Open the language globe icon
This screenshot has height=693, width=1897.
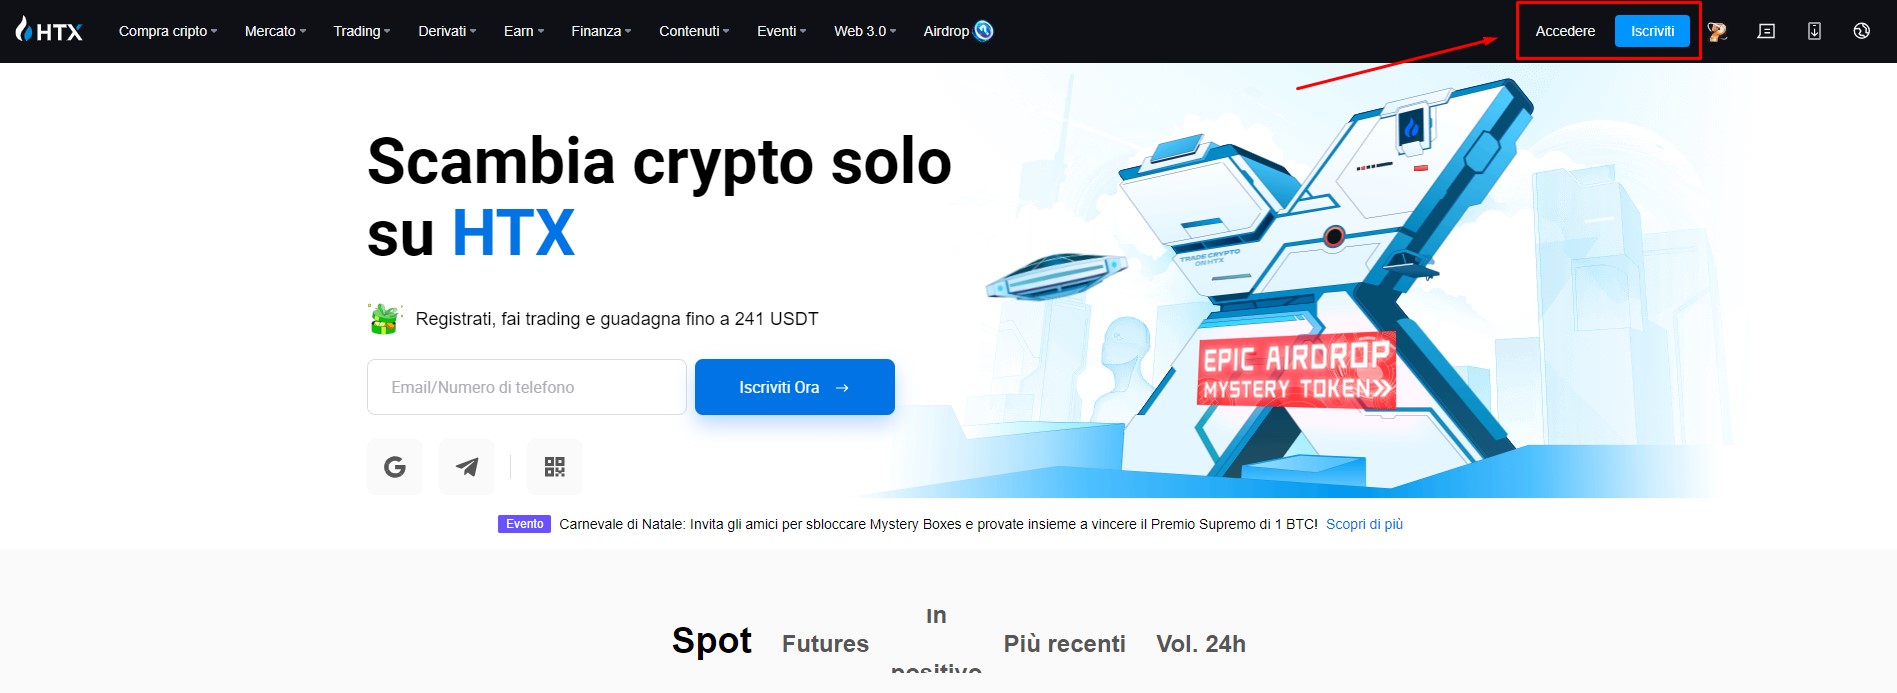coord(1861,31)
